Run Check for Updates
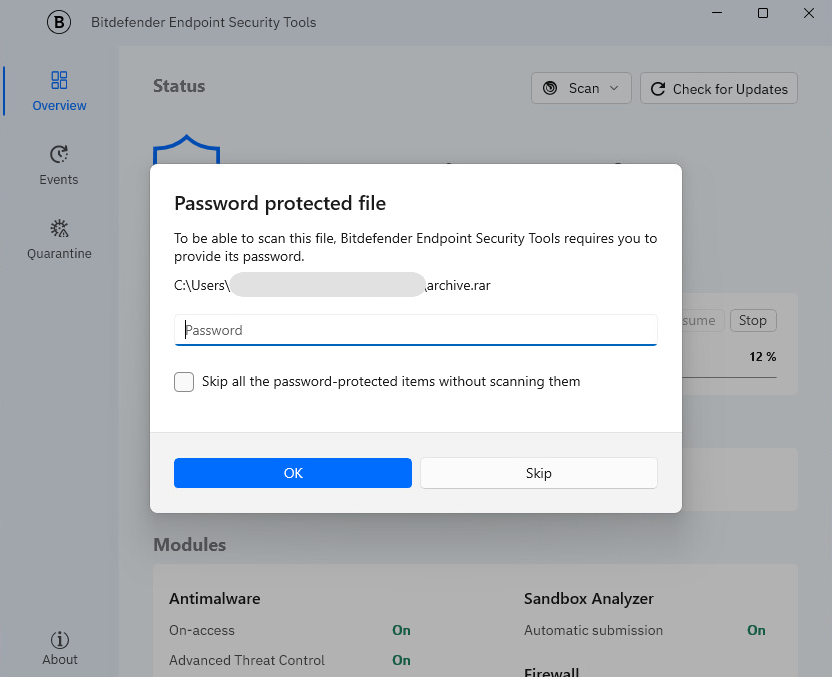The image size is (832, 677). [x=718, y=88]
